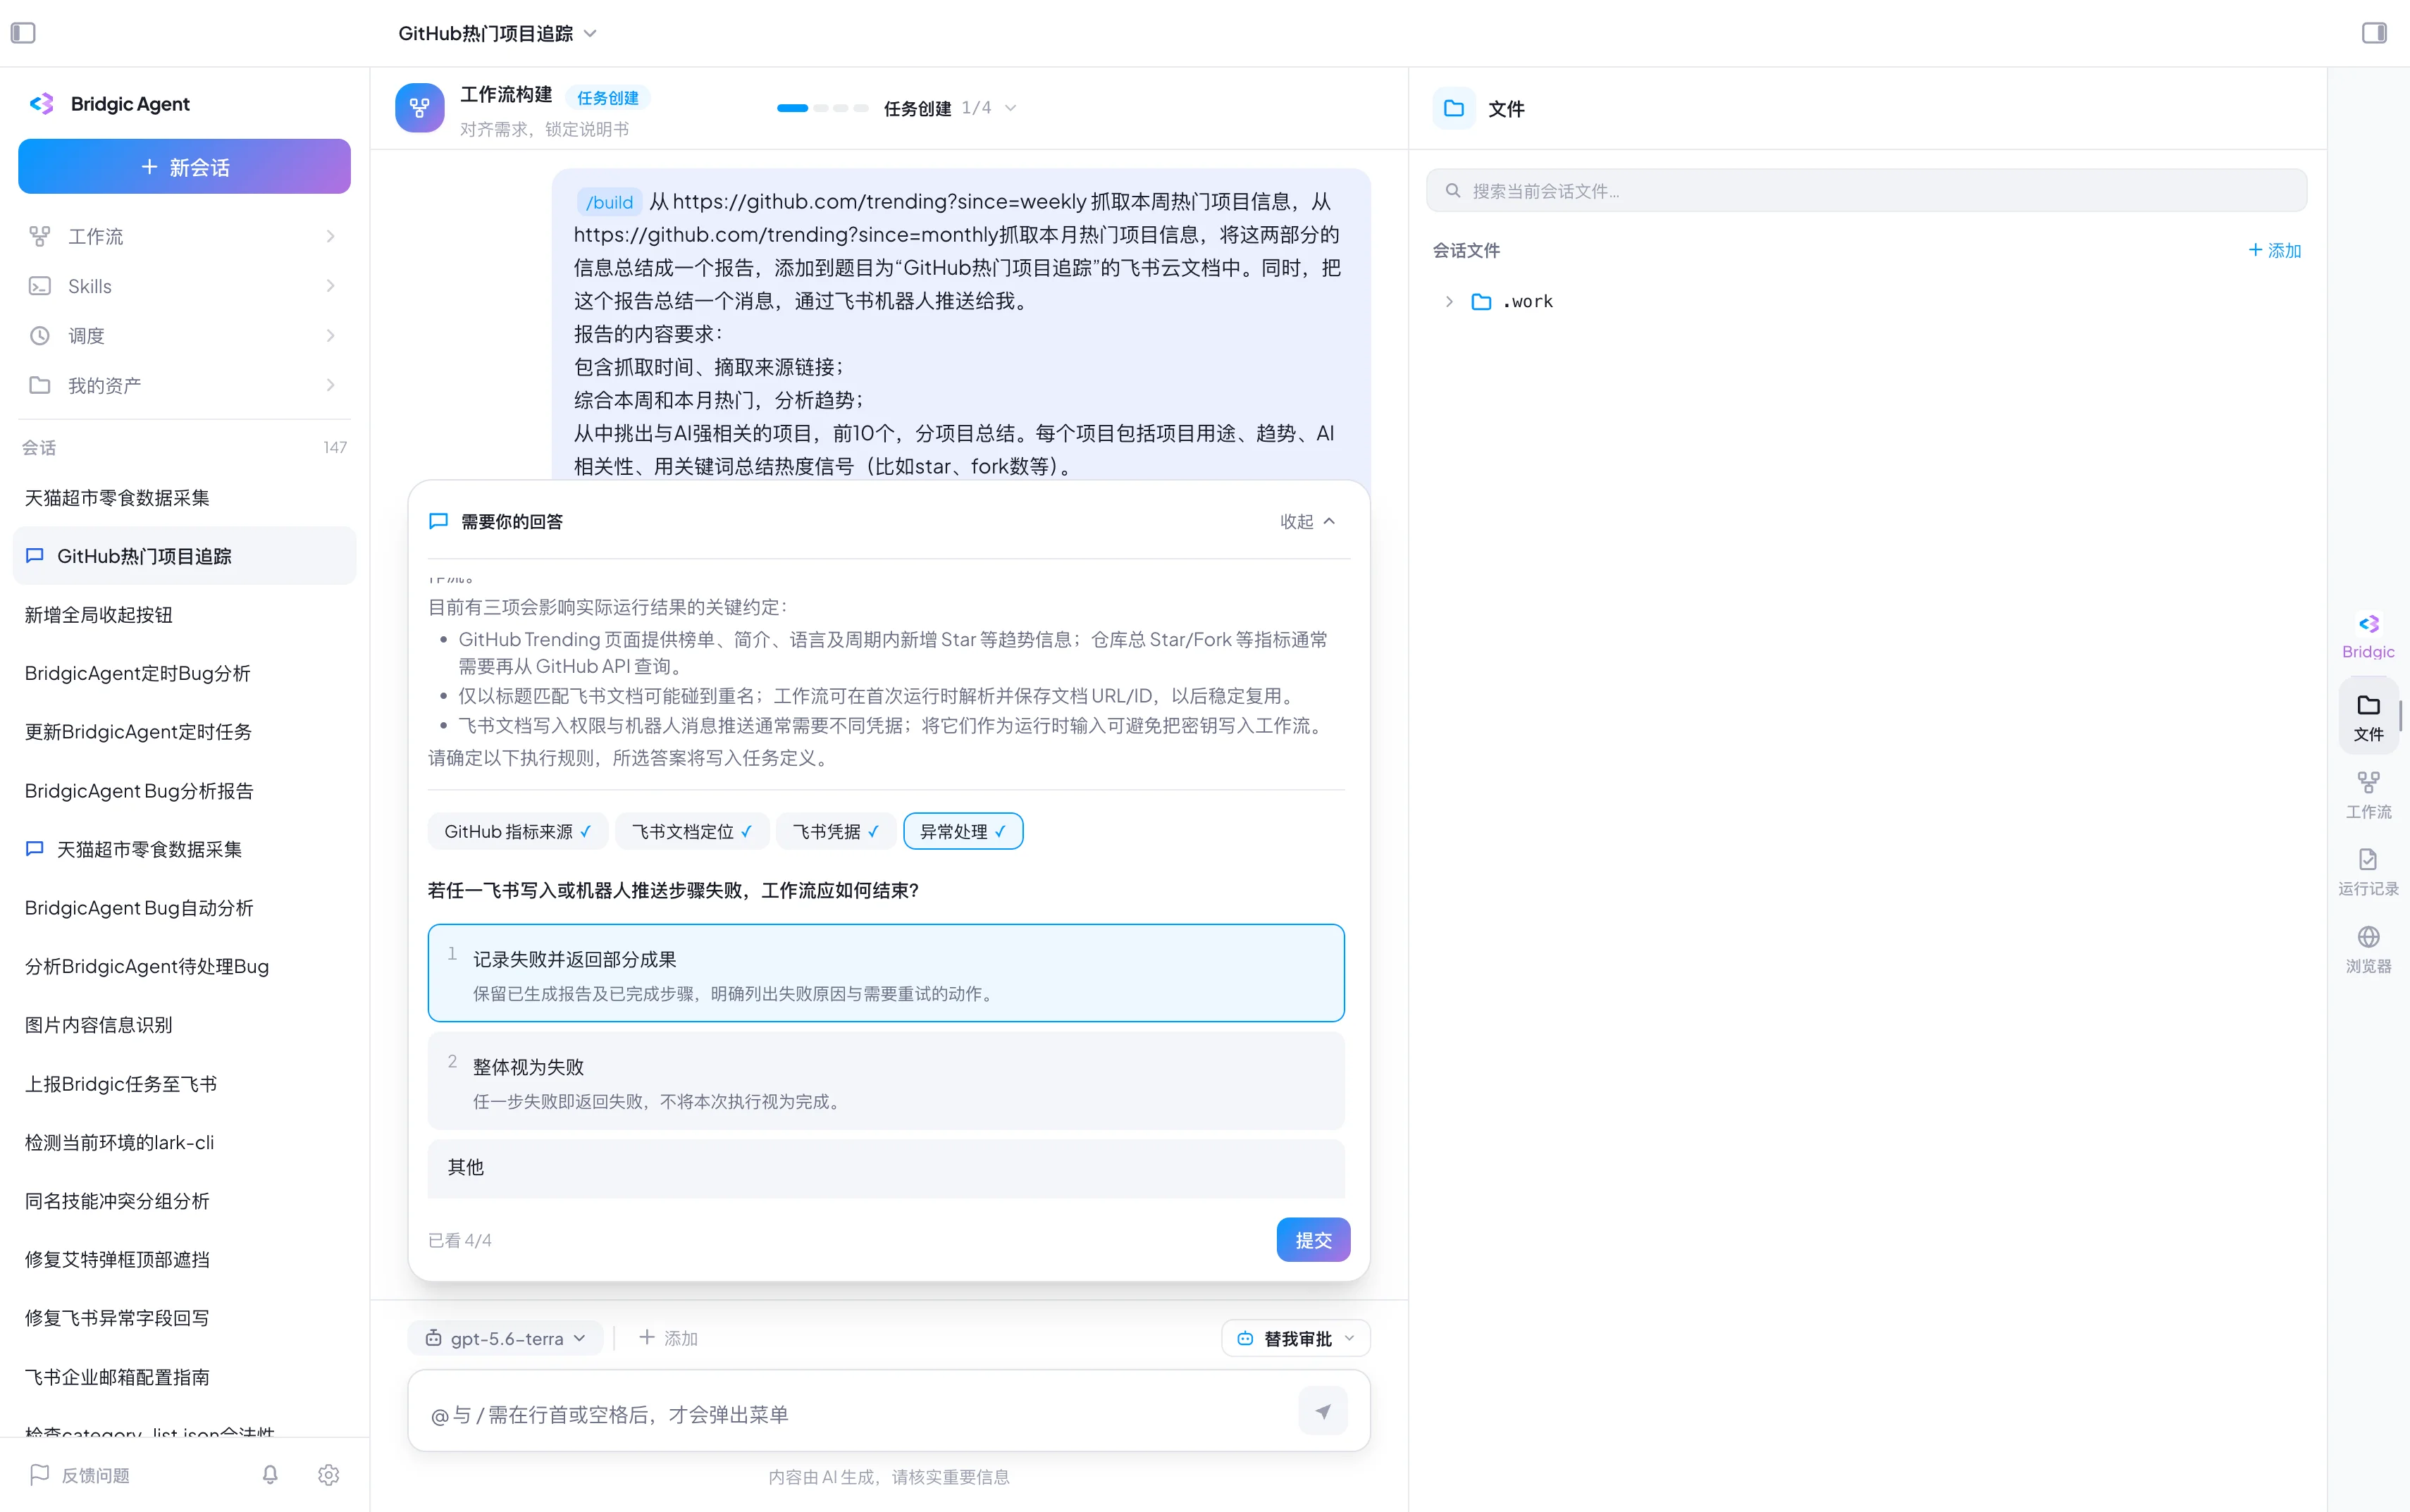
Task: Expand the 工作流 sidebar chevron
Action: coord(330,236)
